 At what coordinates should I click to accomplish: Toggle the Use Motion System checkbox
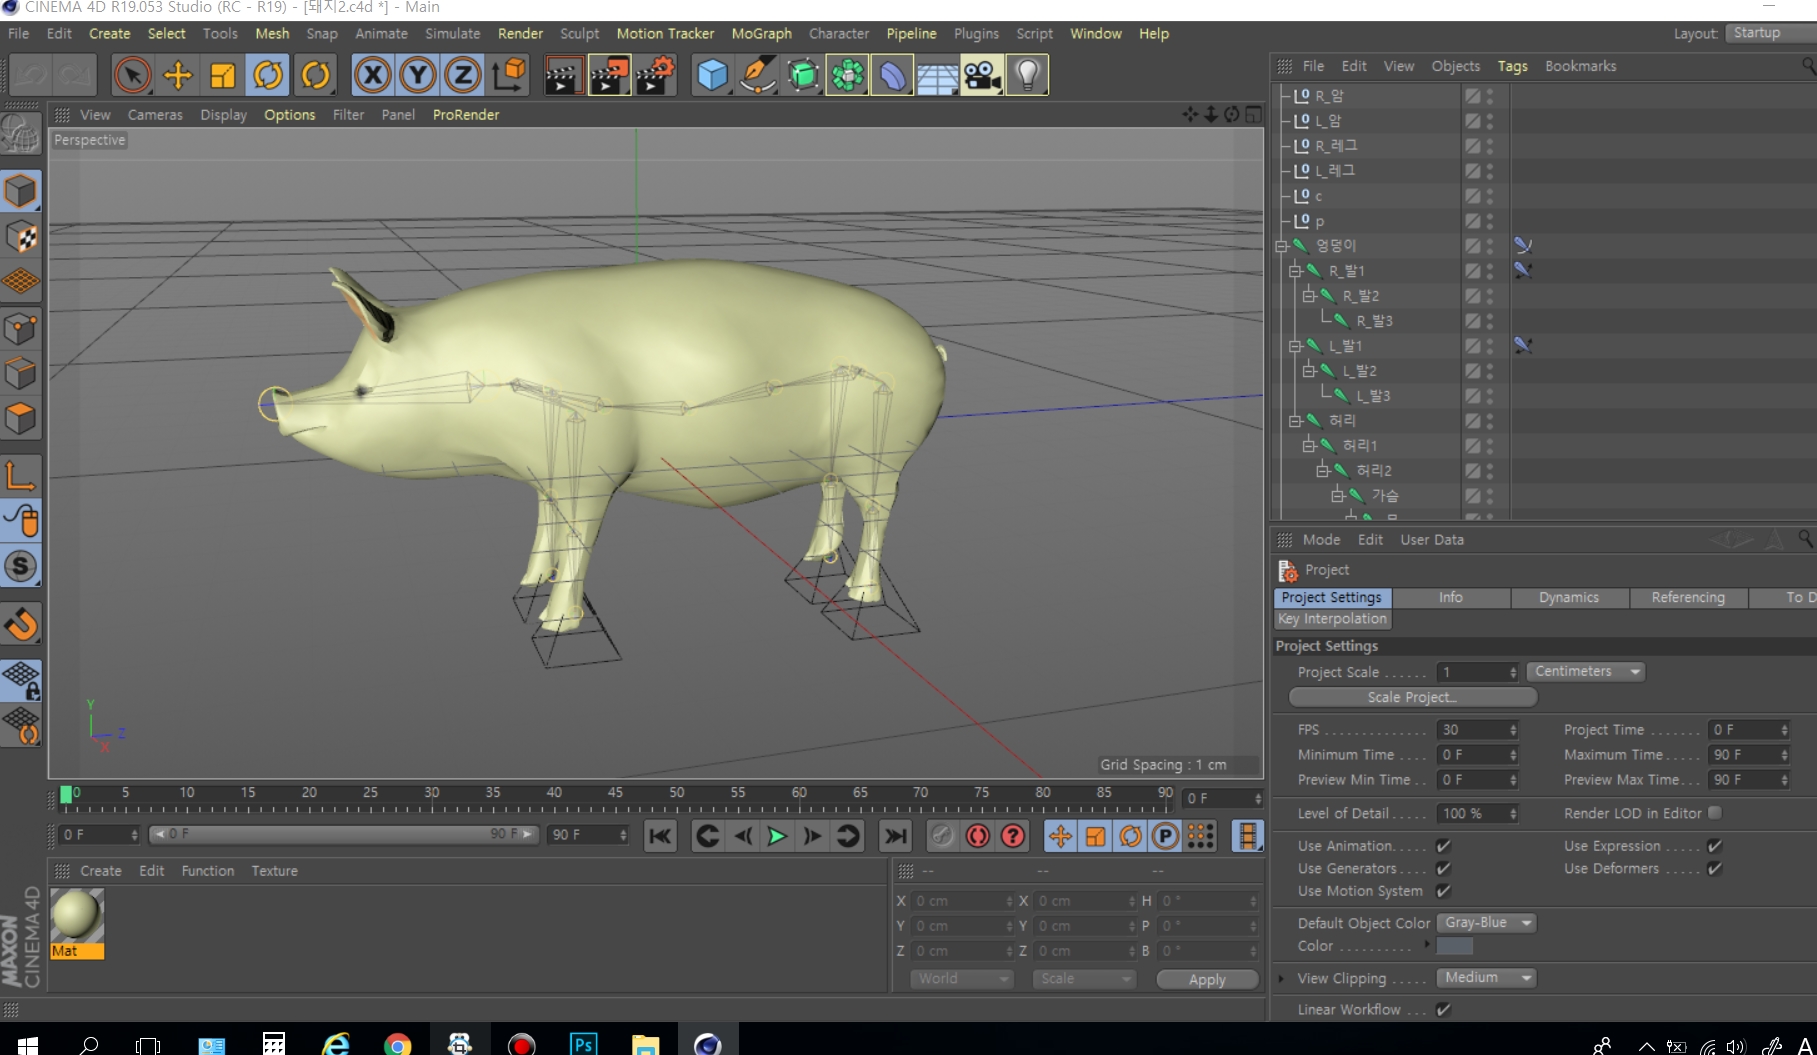coord(1443,891)
